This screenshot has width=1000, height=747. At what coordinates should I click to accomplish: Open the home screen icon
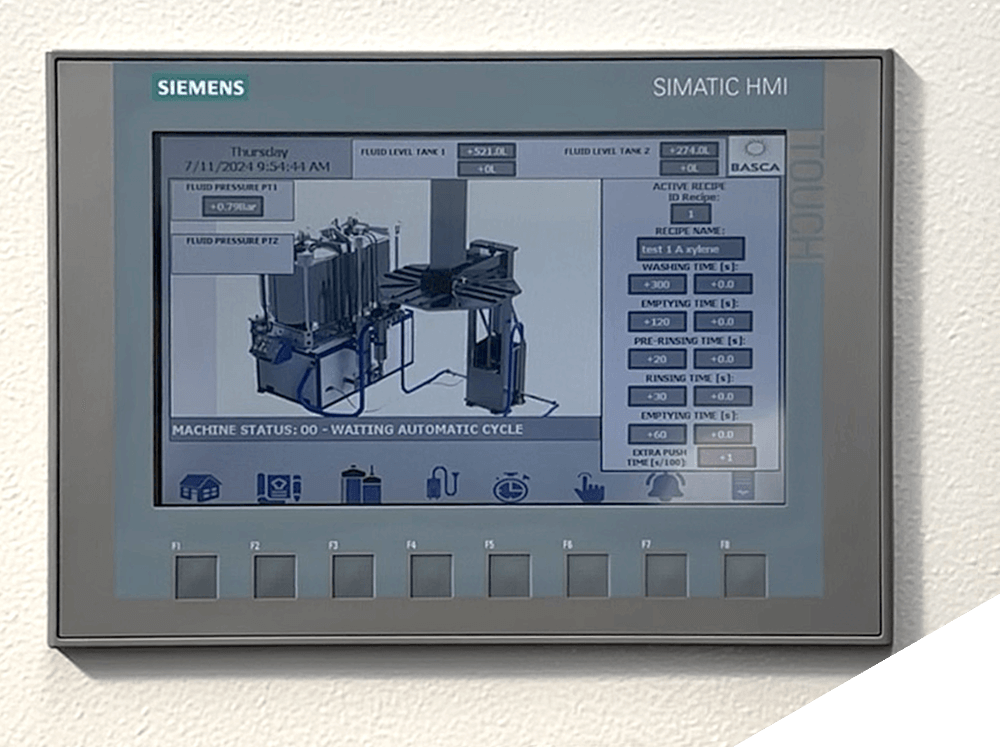(x=200, y=488)
